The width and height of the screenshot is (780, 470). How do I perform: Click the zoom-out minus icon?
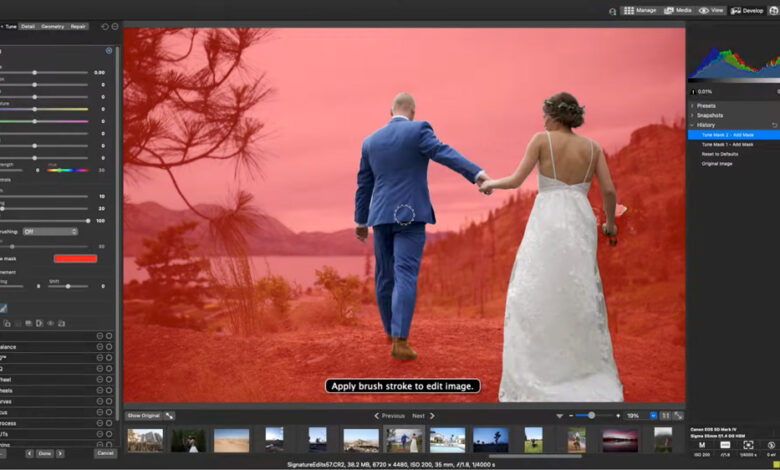click(x=571, y=416)
